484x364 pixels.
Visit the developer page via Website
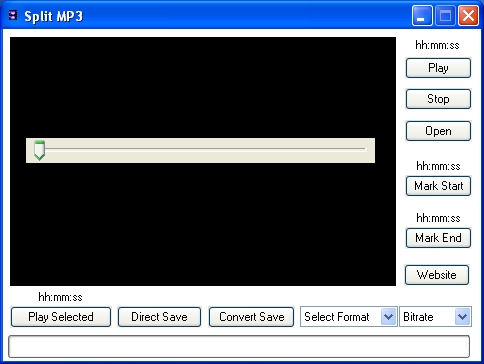(437, 275)
